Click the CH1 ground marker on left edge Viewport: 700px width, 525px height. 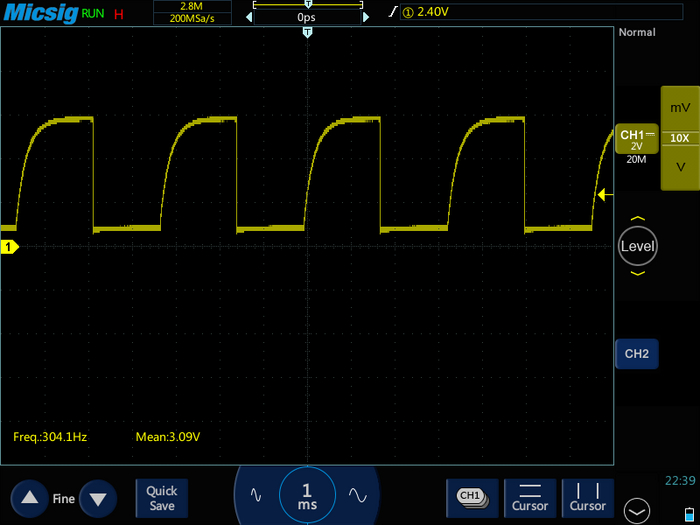pyautogui.click(x=9, y=246)
